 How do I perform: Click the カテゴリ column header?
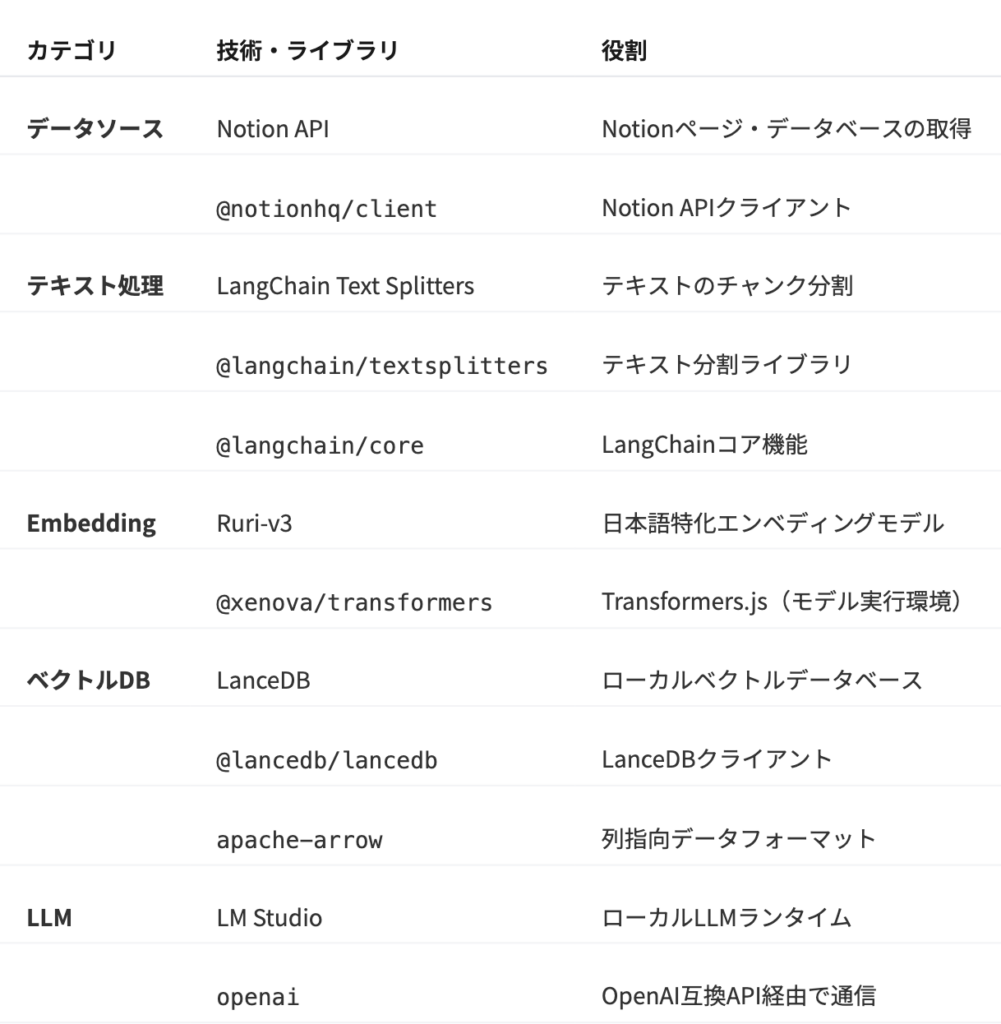[70, 51]
